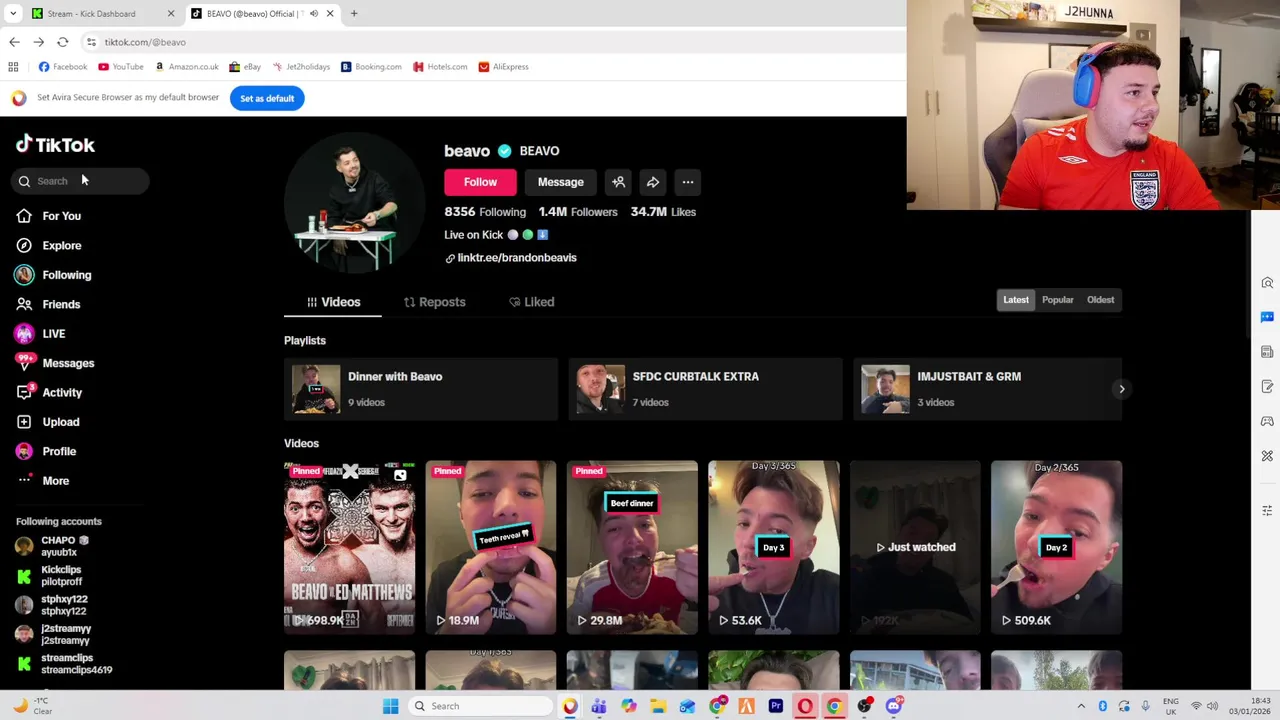Image resolution: width=1280 pixels, height=720 pixels.
Task: Open the Upload page from sidebar
Action: (47, 422)
